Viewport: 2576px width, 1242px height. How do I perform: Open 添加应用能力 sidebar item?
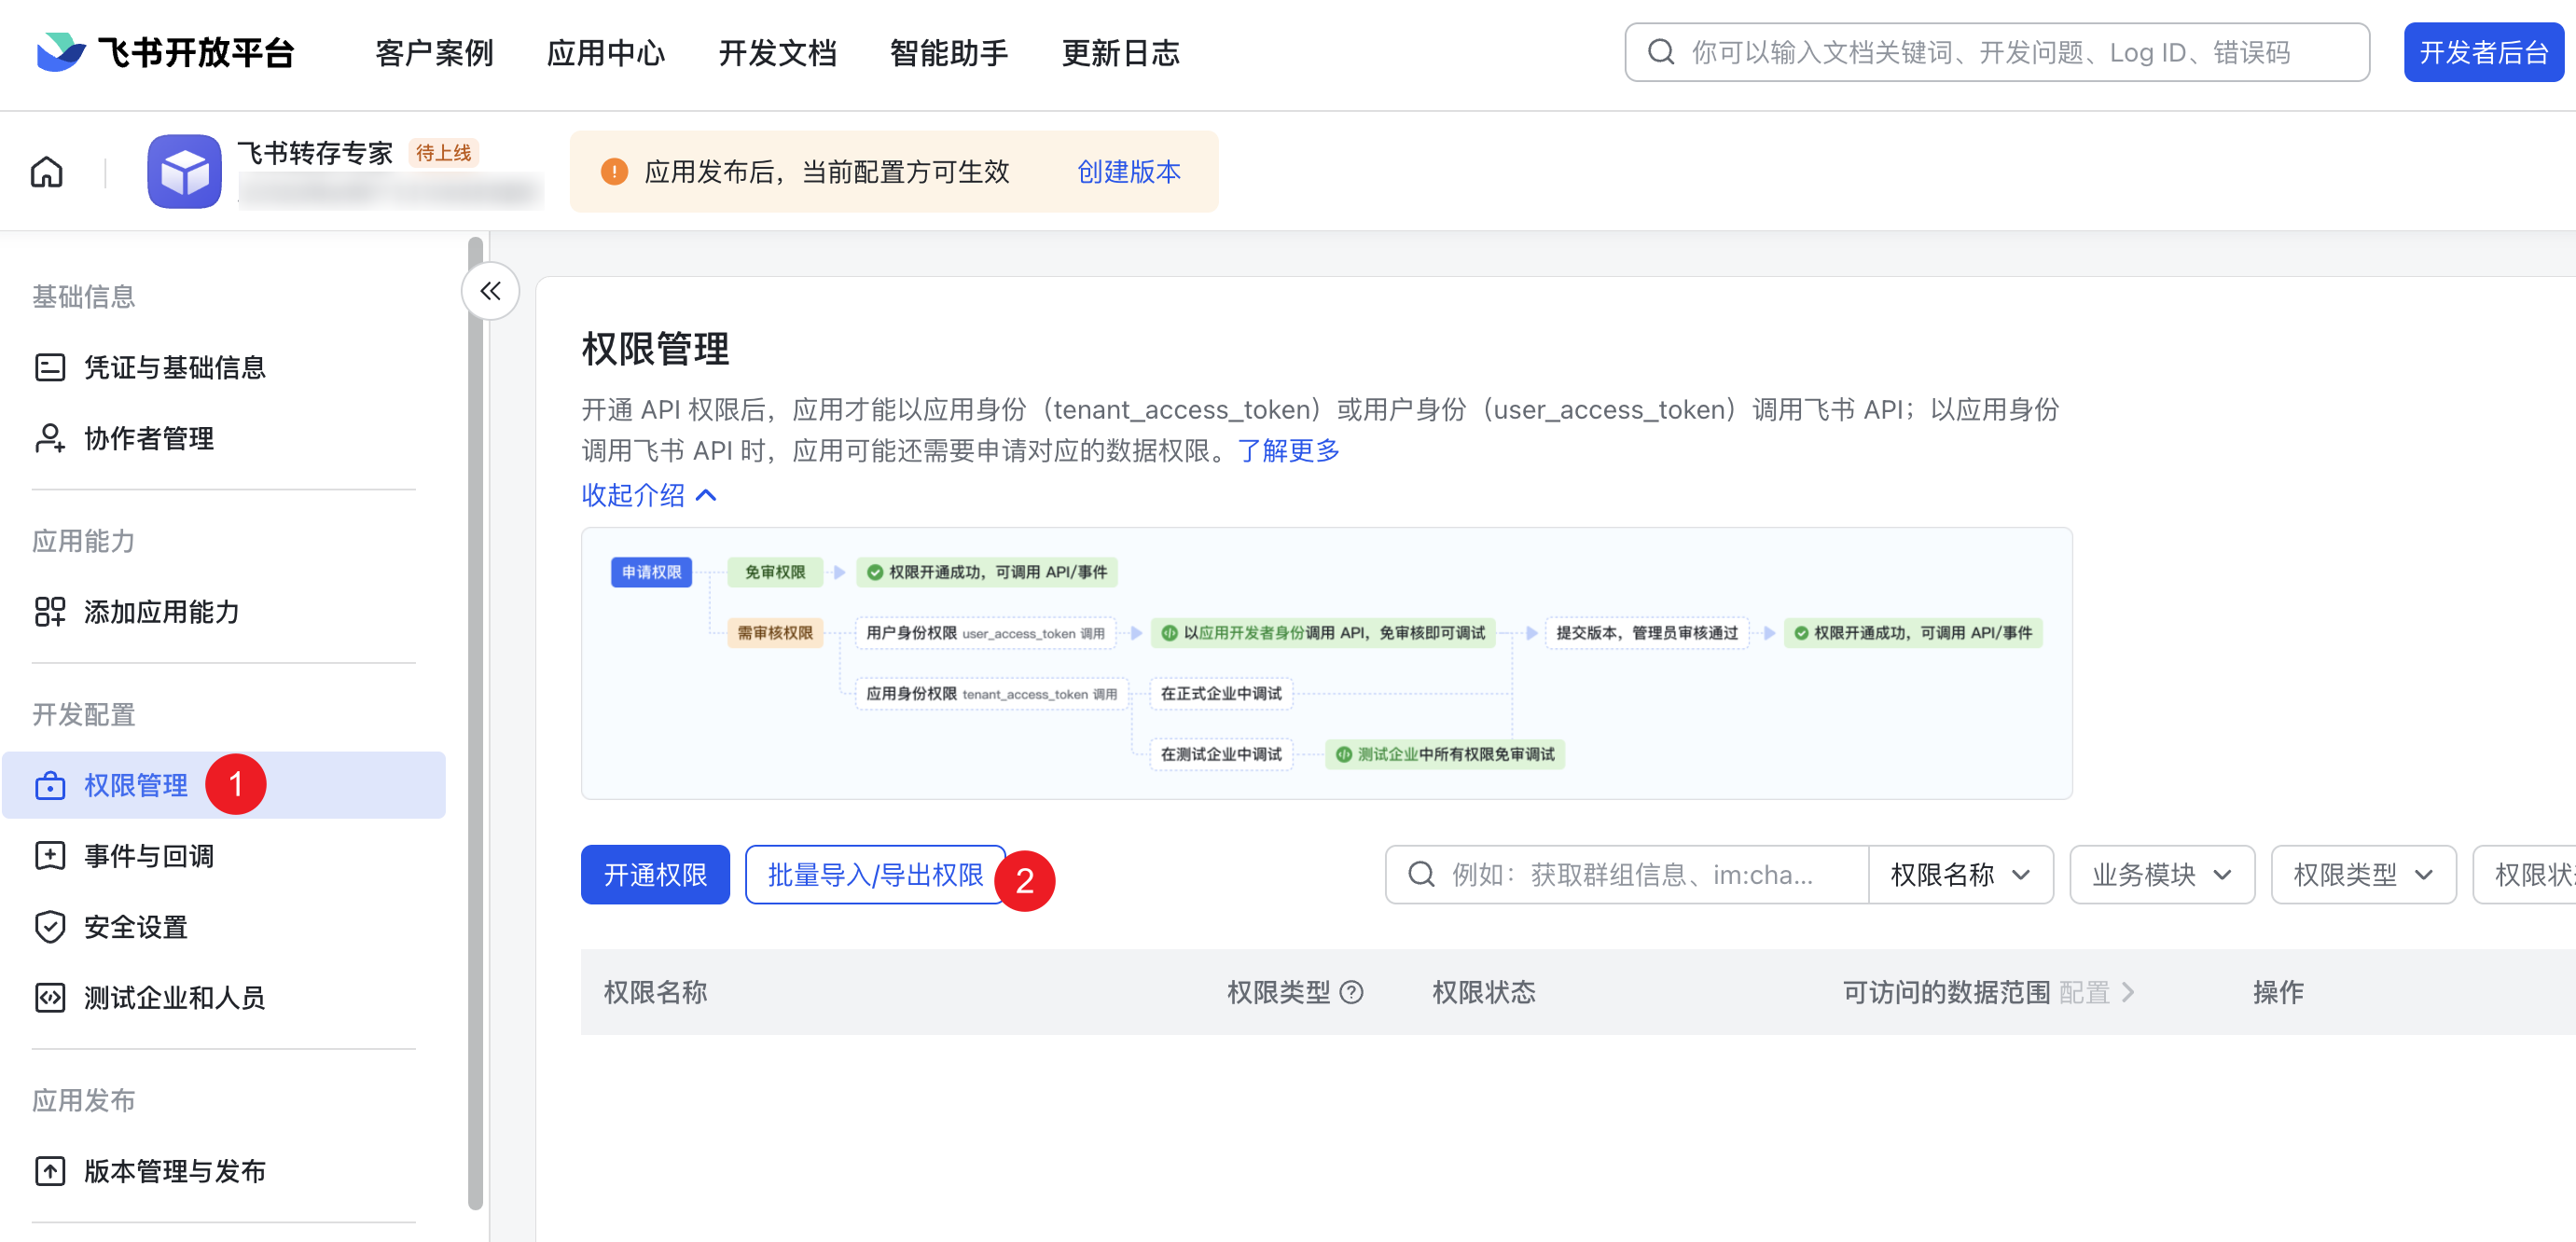[x=224, y=611]
